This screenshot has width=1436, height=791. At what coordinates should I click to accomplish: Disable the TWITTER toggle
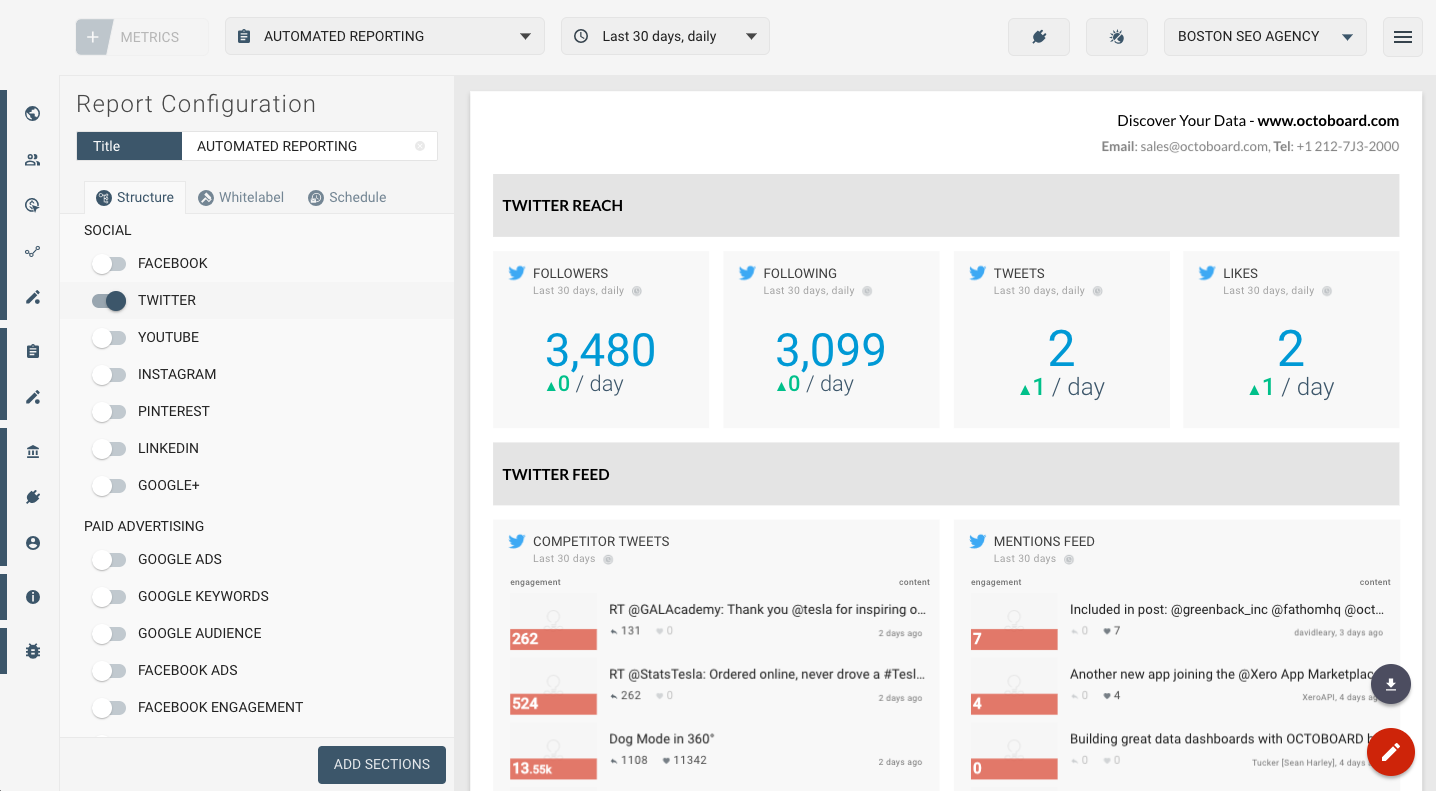pyautogui.click(x=108, y=300)
